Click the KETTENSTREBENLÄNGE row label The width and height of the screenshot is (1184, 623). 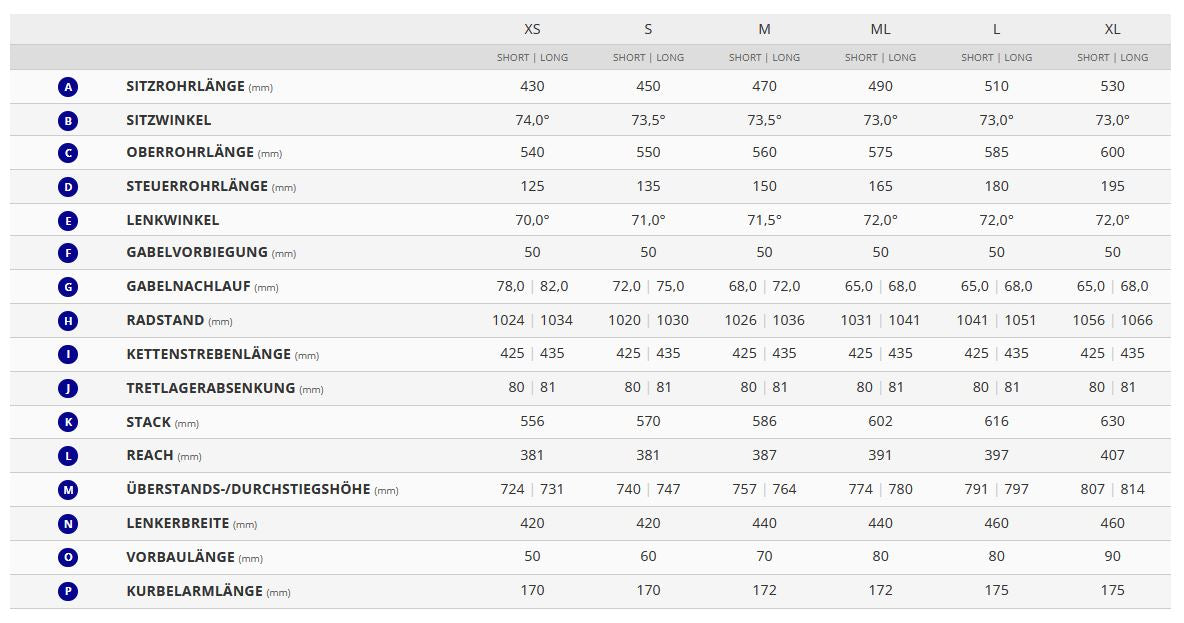(x=208, y=354)
